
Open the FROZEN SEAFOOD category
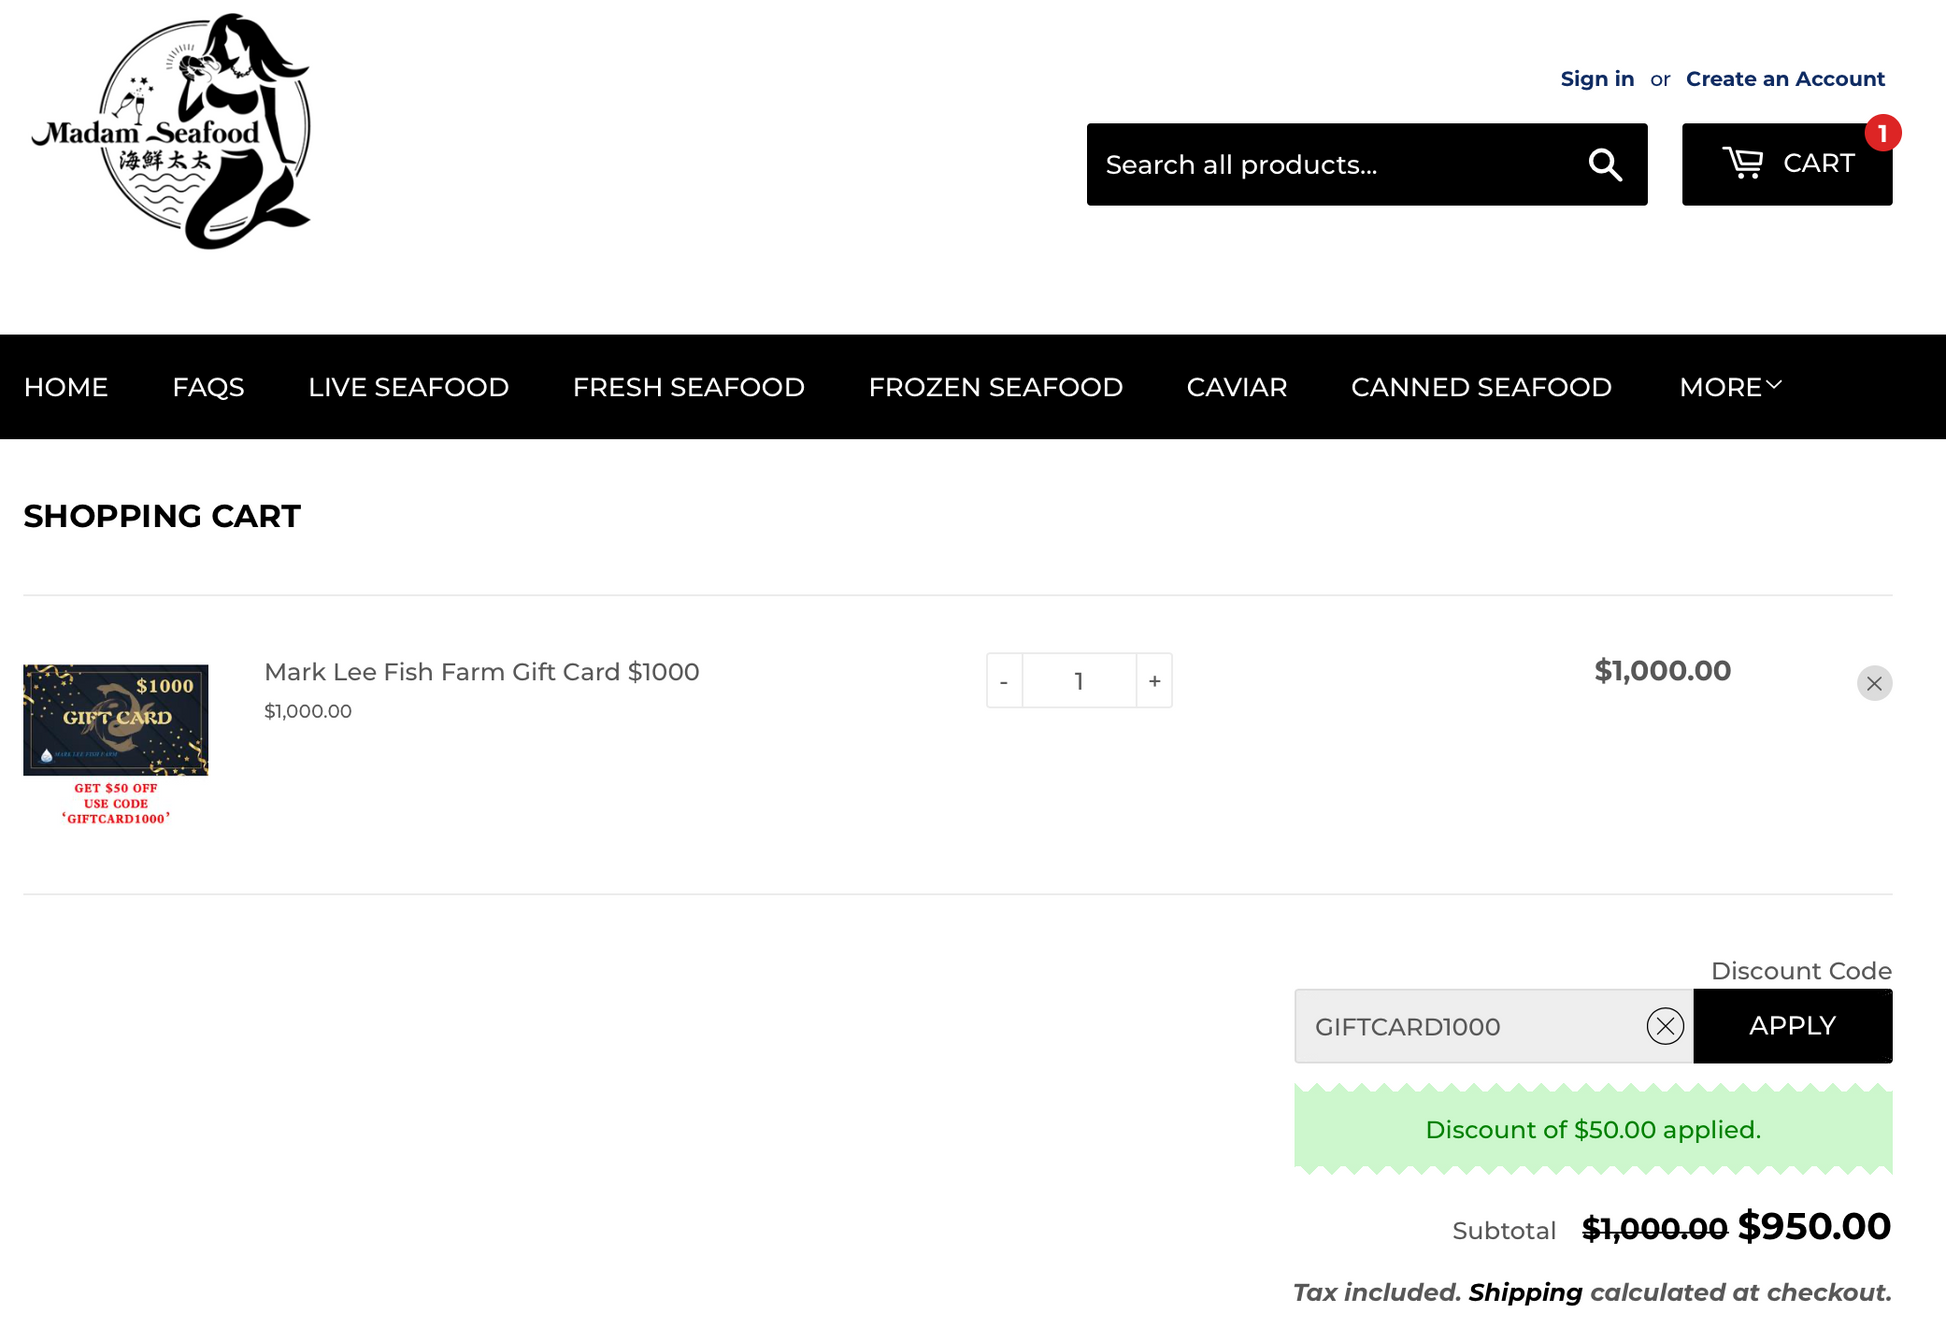[995, 387]
